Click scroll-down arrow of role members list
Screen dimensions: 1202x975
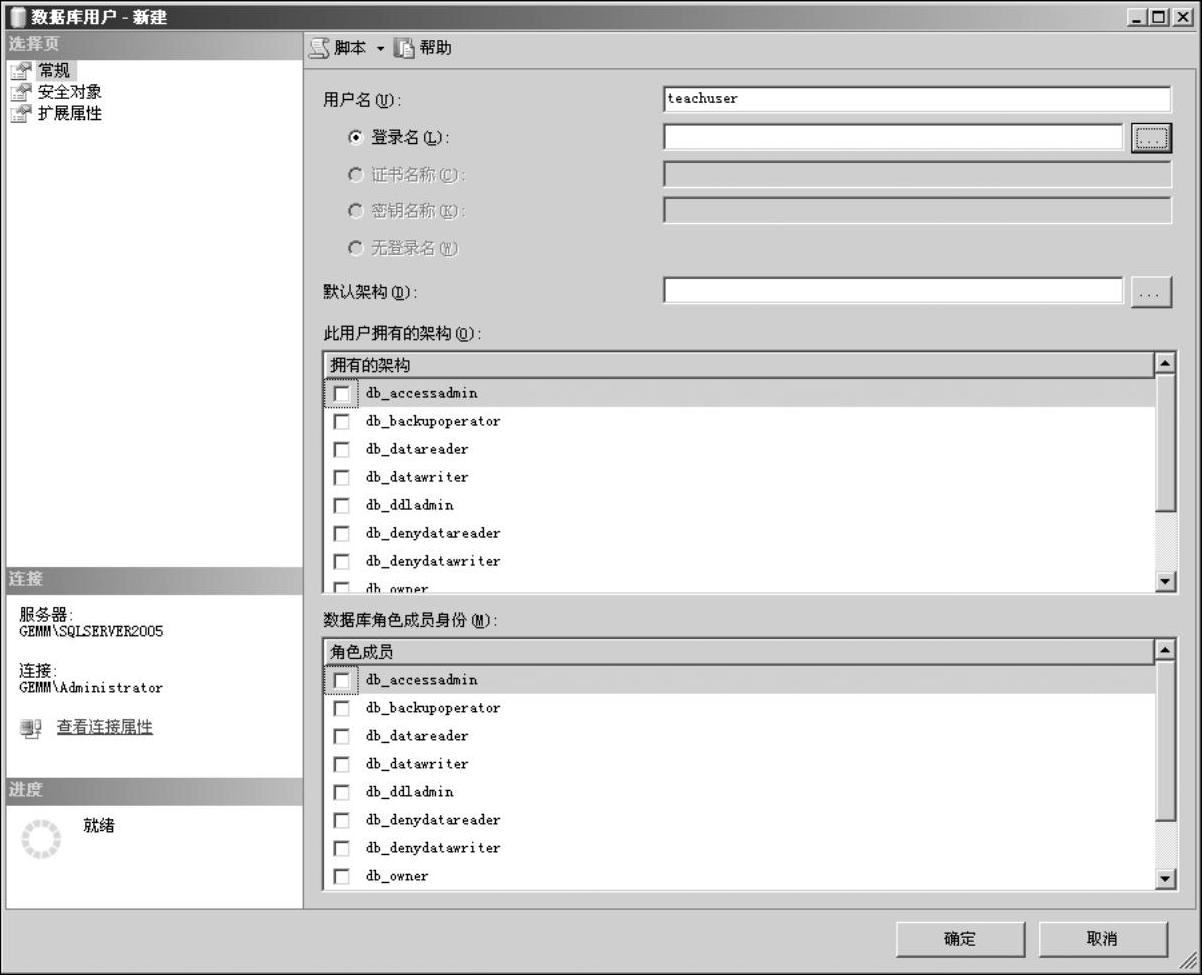click(x=1165, y=878)
